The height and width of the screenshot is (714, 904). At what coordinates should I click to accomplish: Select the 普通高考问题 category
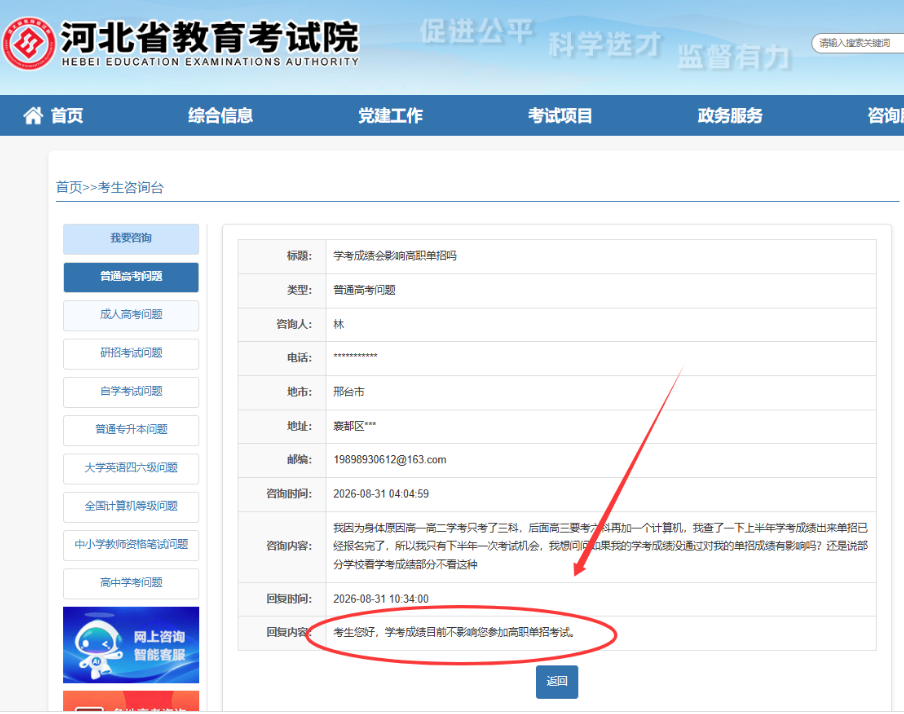pos(131,277)
